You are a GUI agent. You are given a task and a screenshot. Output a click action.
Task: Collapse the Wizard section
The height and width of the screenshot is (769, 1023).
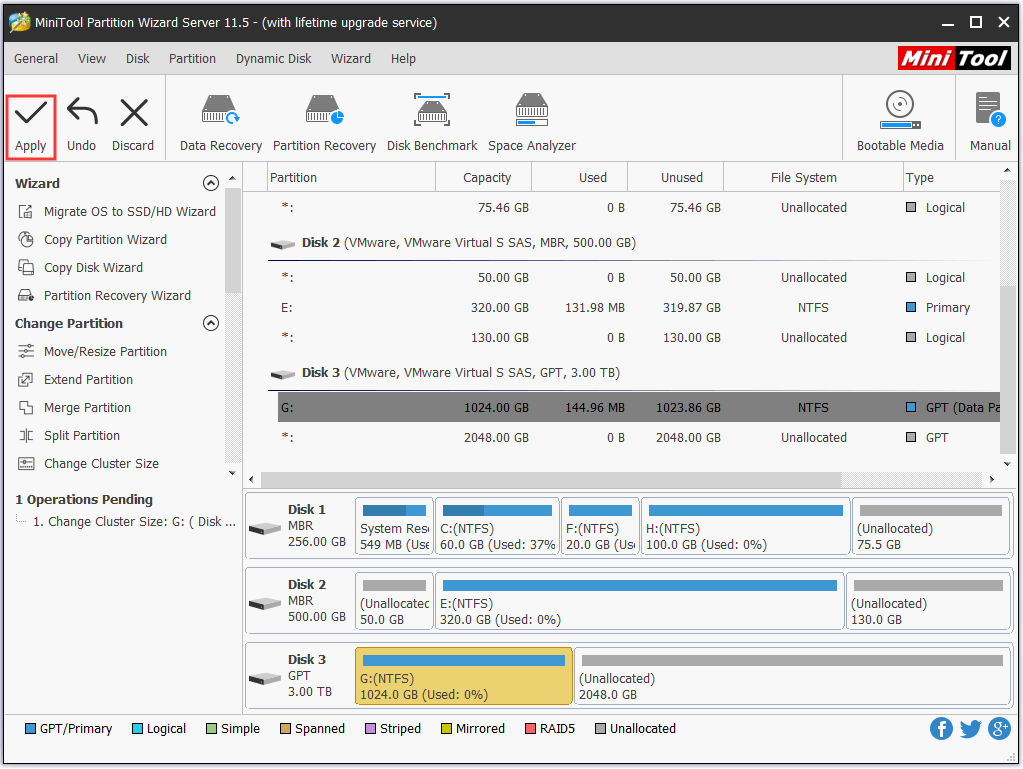tap(211, 183)
